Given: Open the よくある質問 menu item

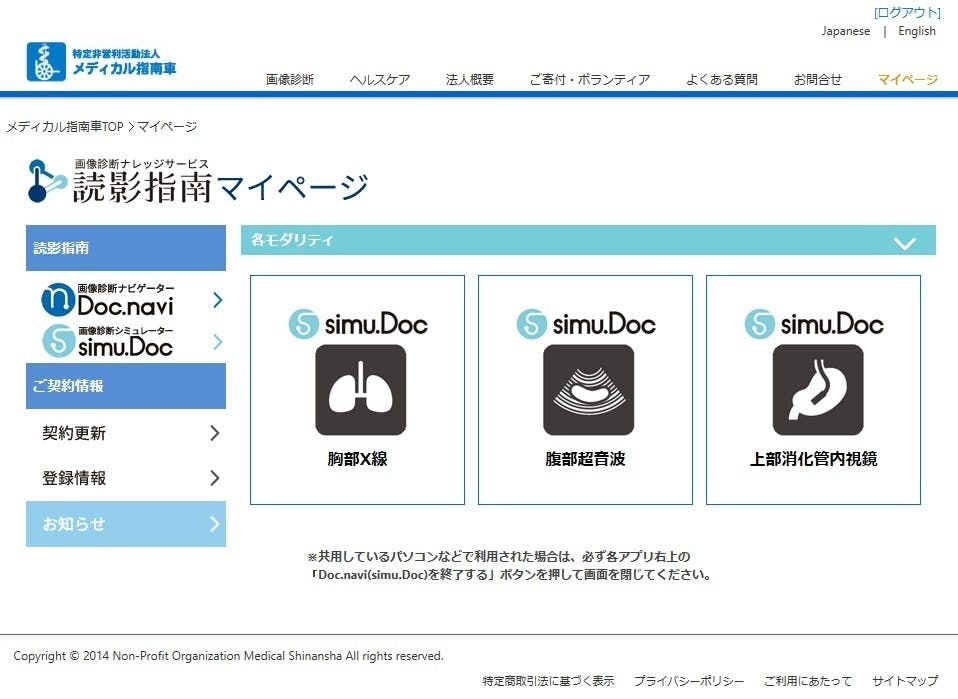Looking at the screenshot, I should tap(721, 80).
